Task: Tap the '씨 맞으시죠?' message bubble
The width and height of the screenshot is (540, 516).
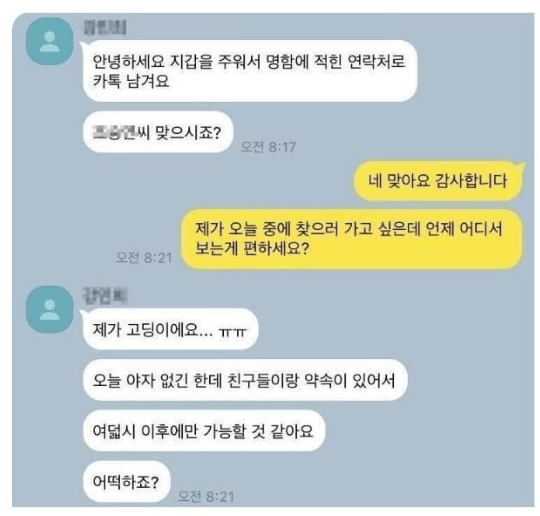Action: coord(158,132)
